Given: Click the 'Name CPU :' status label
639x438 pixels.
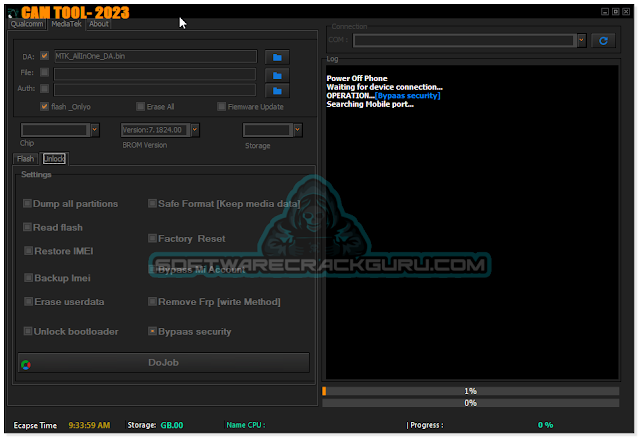Looking at the screenshot, I should tap(246, 425).
